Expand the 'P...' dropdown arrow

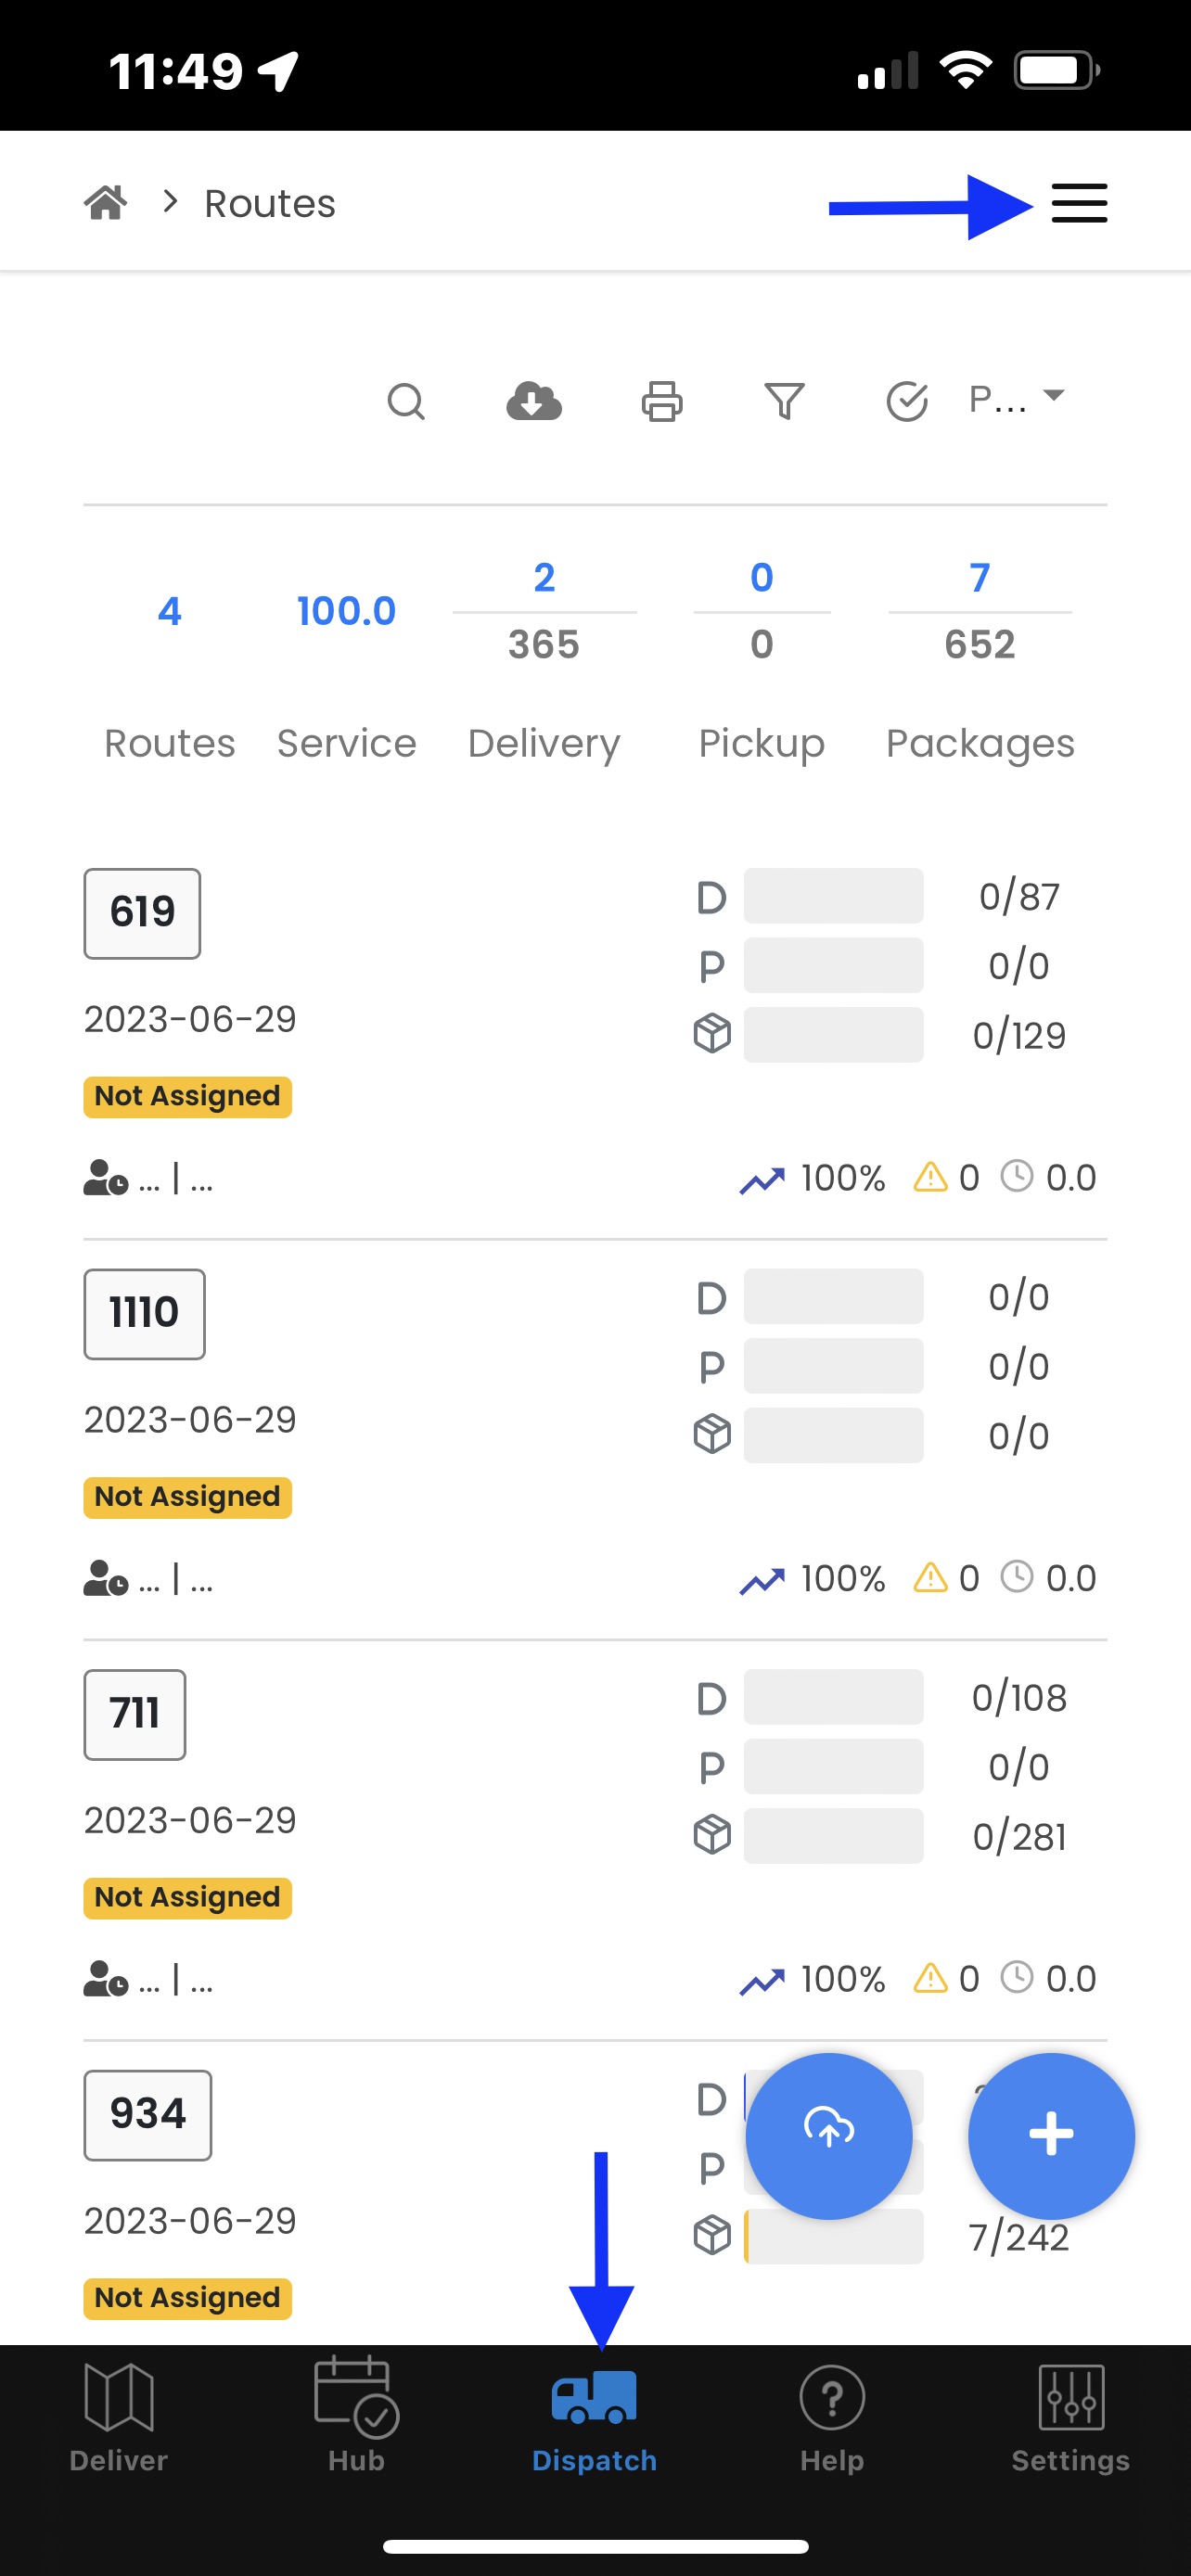coord(1053,396)
